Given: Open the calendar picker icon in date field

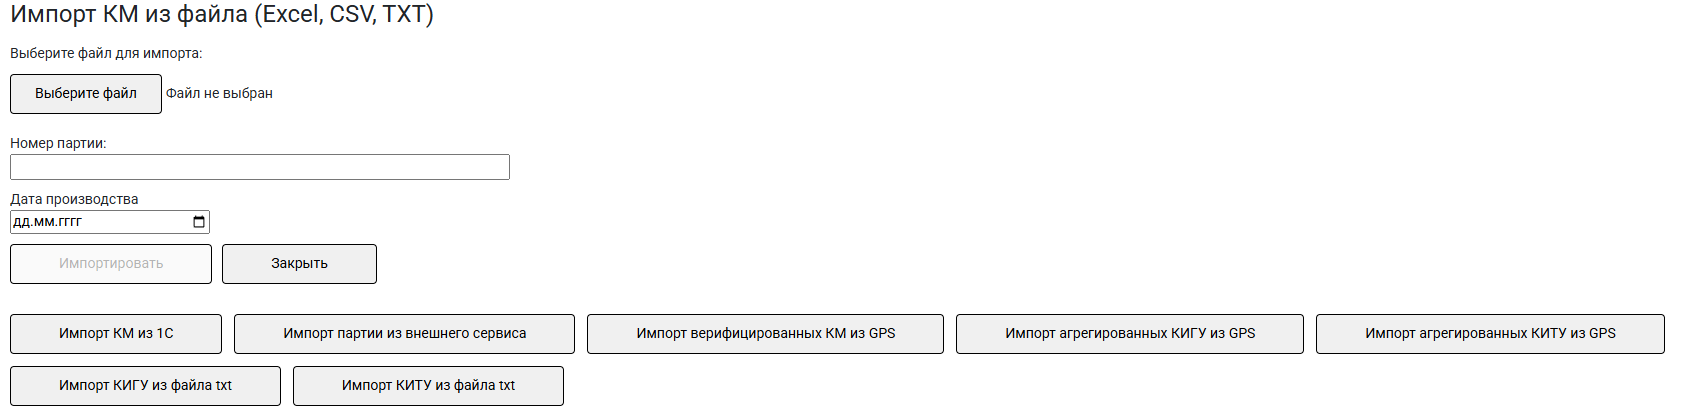Looking at the screenshot, I should 199,222.
